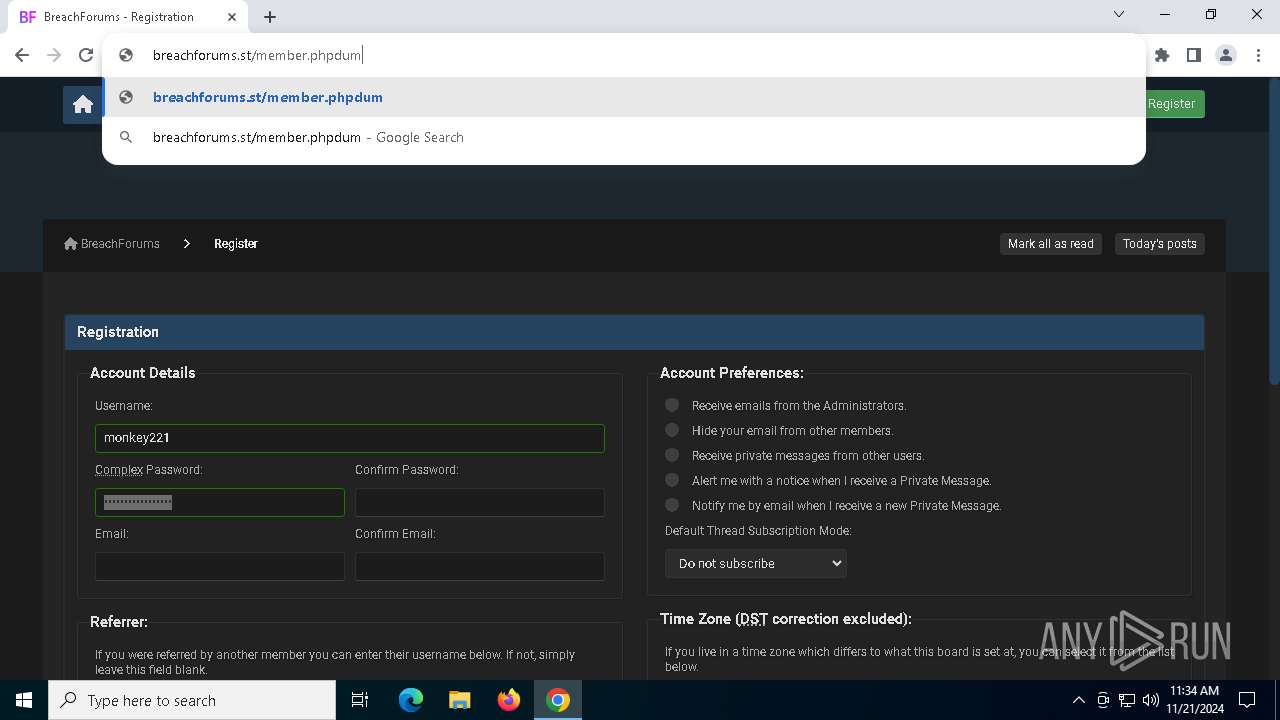
Task: Open the notification center icon
Action: tap(1247, 700)
